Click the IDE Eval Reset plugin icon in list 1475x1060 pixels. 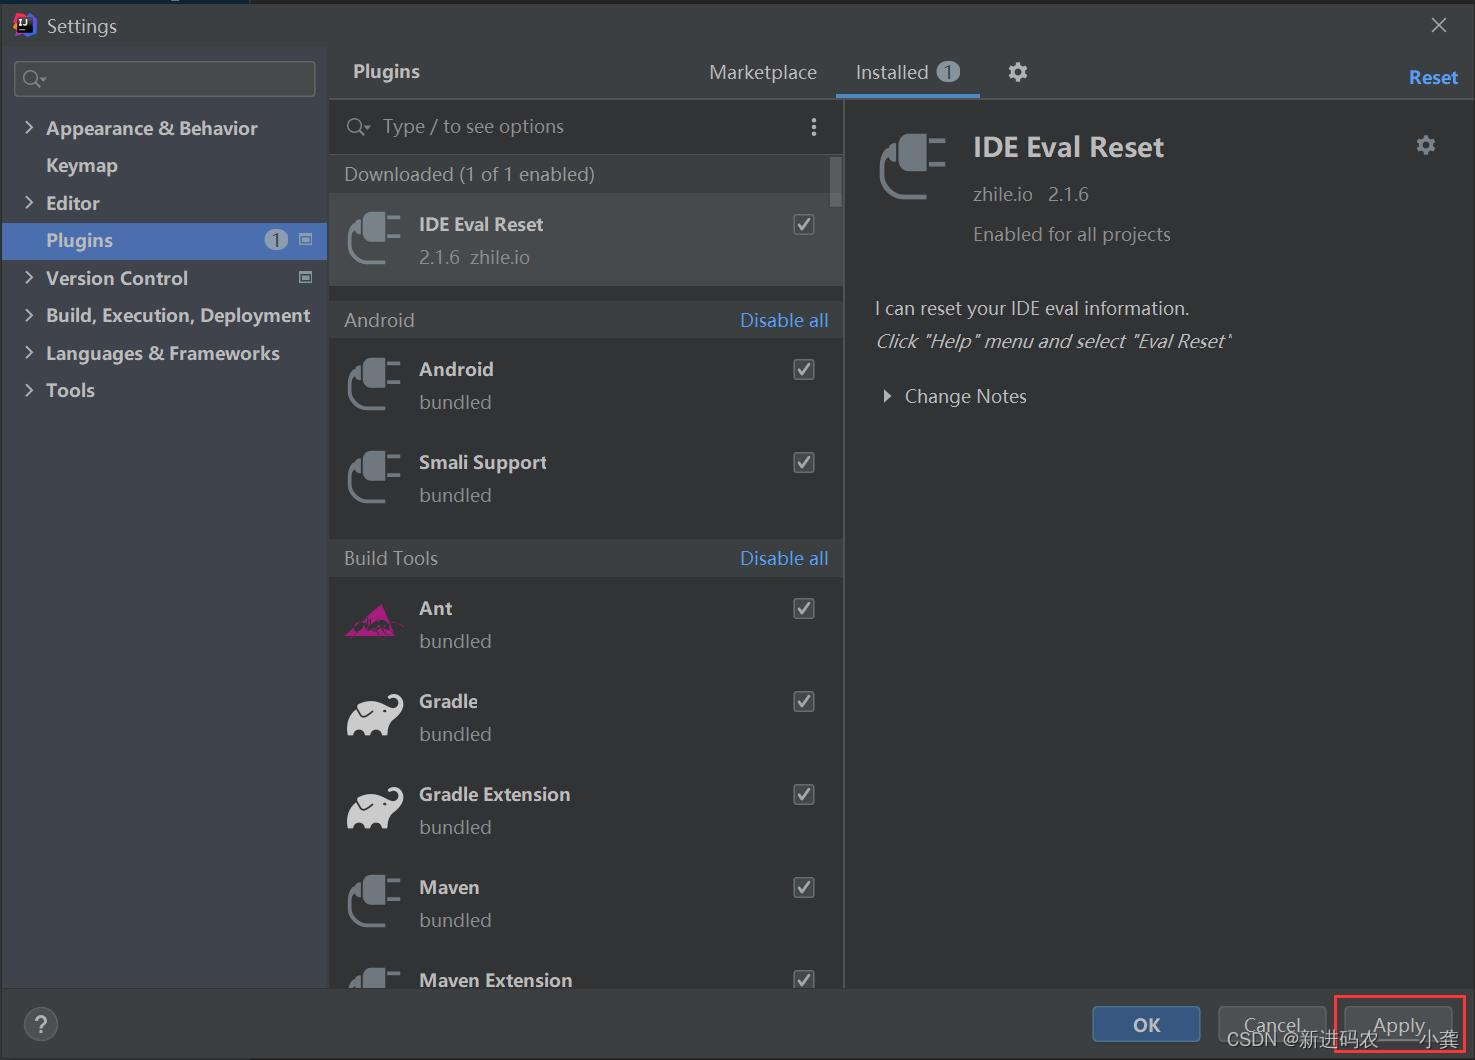click(374, 239)
